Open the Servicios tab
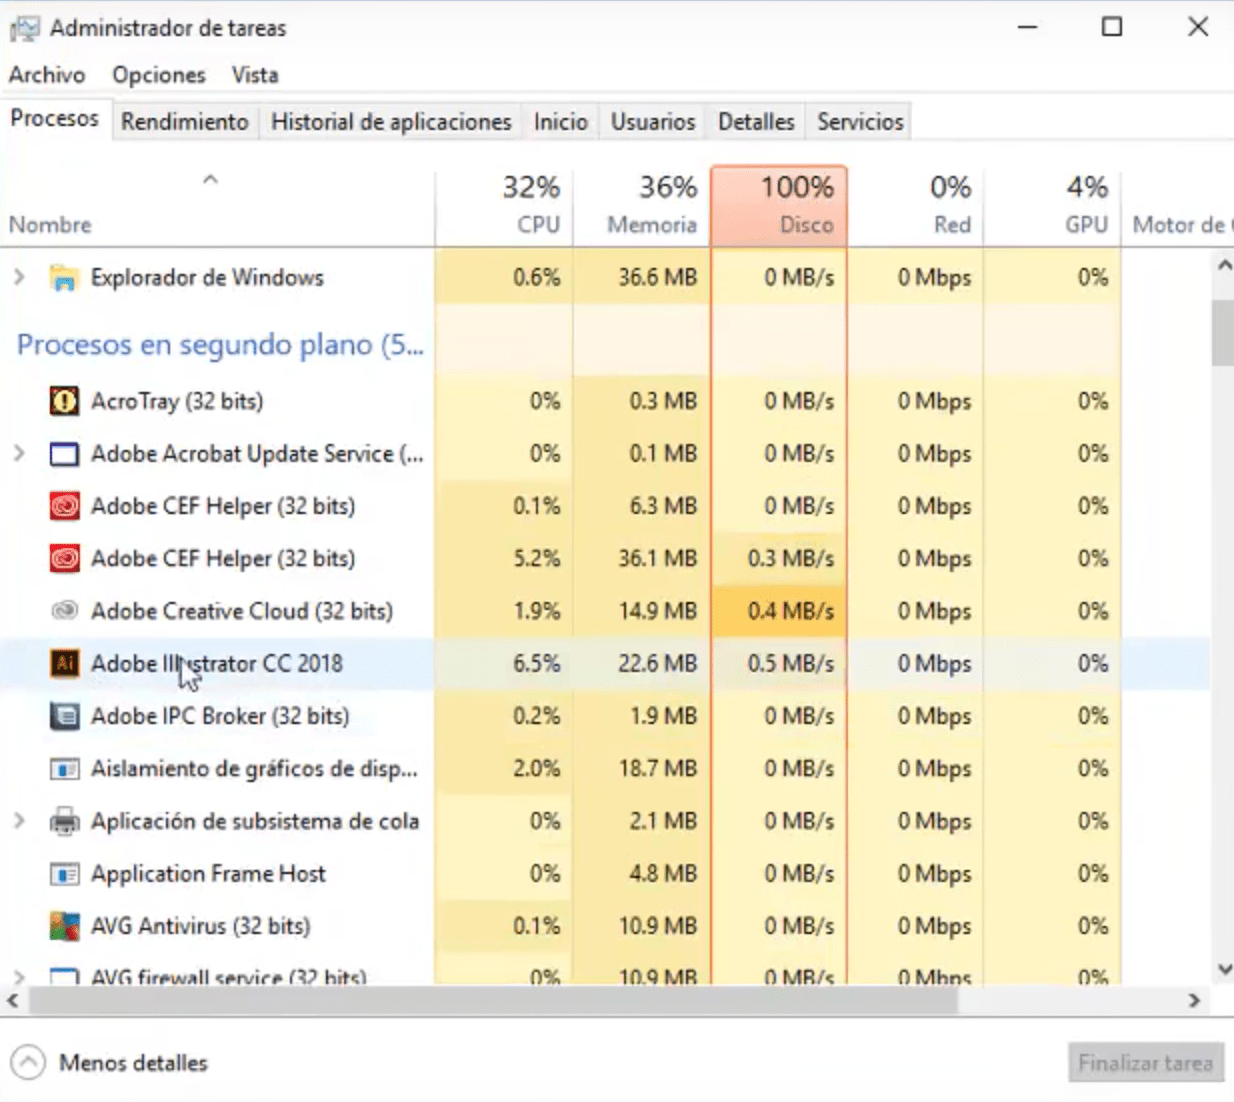This screenshot has height=1102, width=1234. [860, 122]
